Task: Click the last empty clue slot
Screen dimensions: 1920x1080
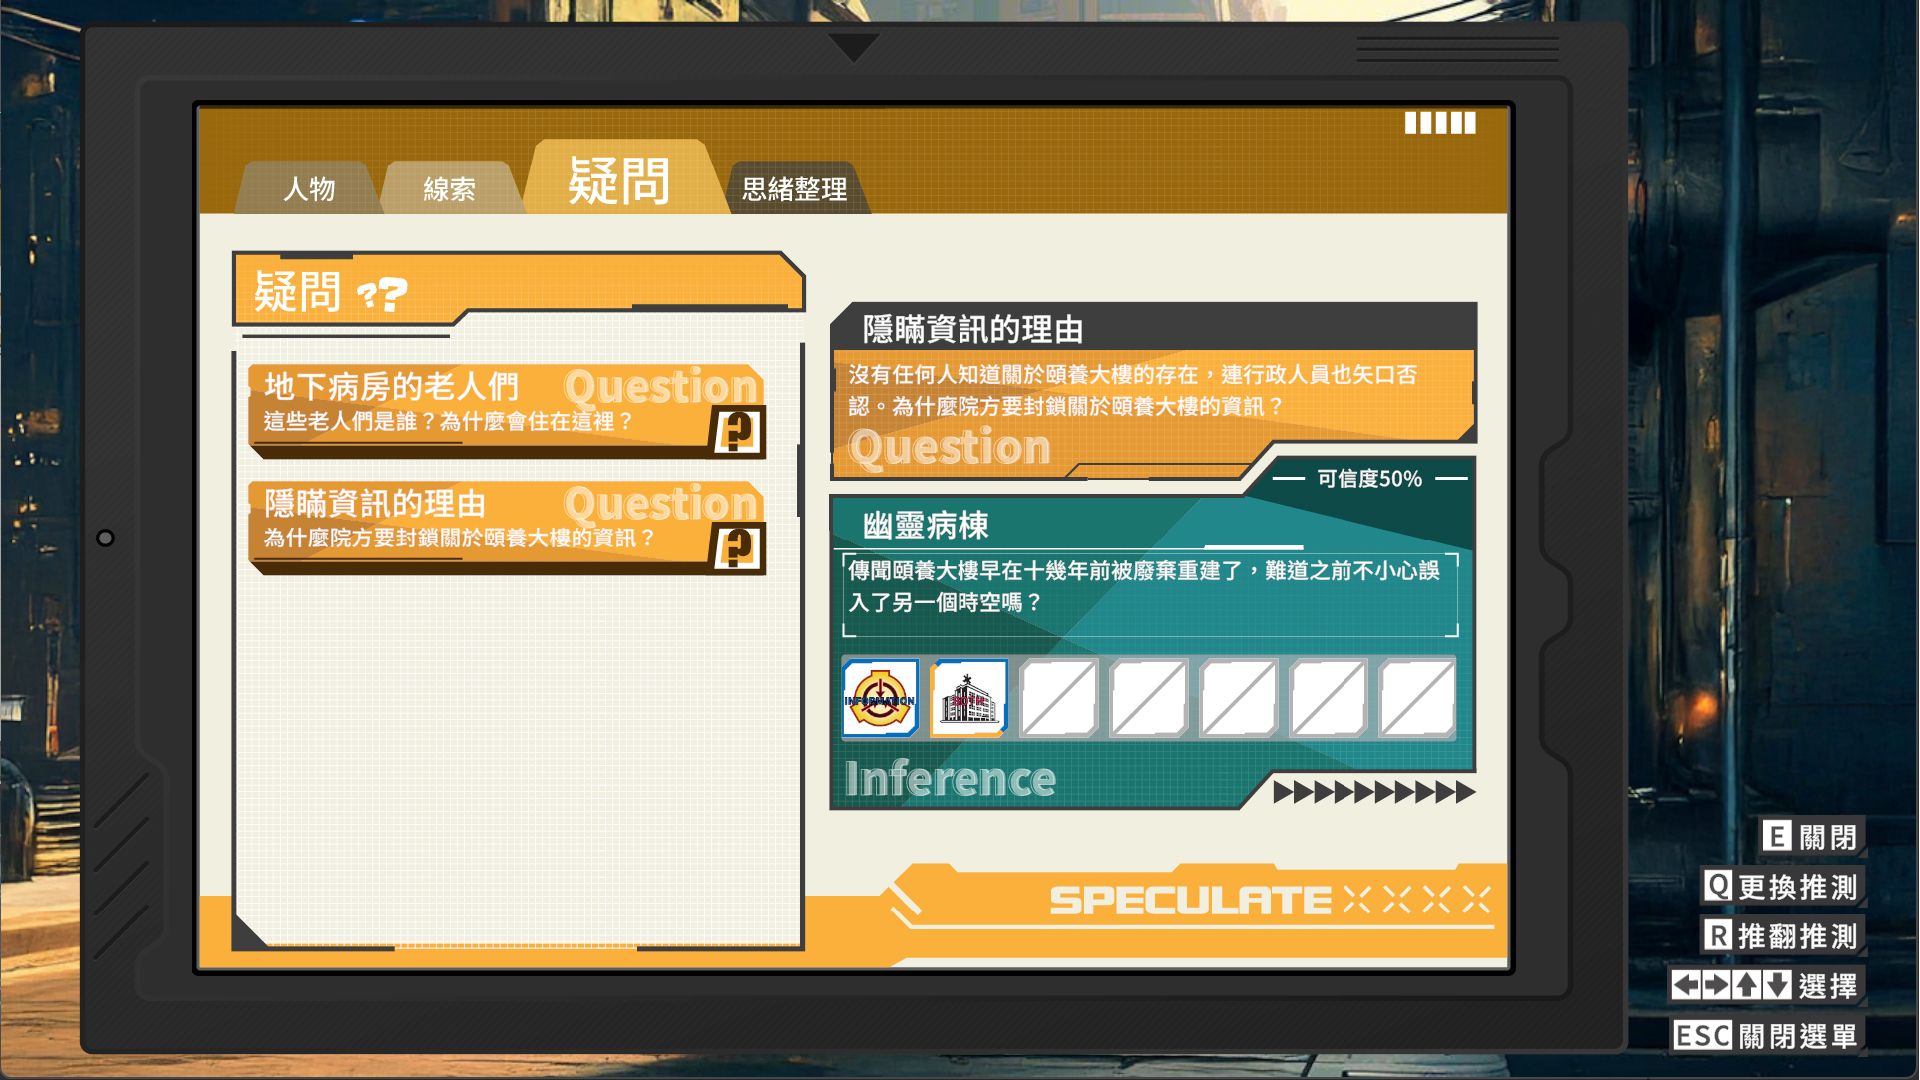Action: [1417, 698]
